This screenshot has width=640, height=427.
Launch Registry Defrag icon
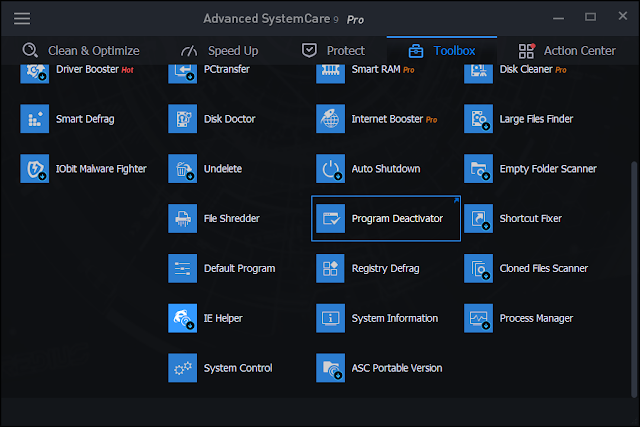click(330, 268)
